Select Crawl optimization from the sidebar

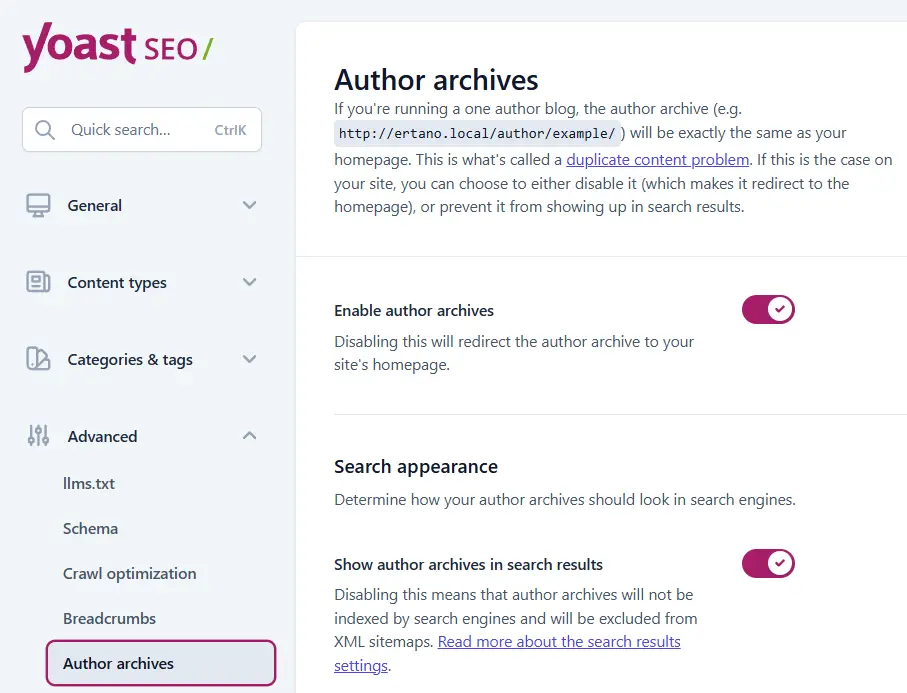point(130,573)
